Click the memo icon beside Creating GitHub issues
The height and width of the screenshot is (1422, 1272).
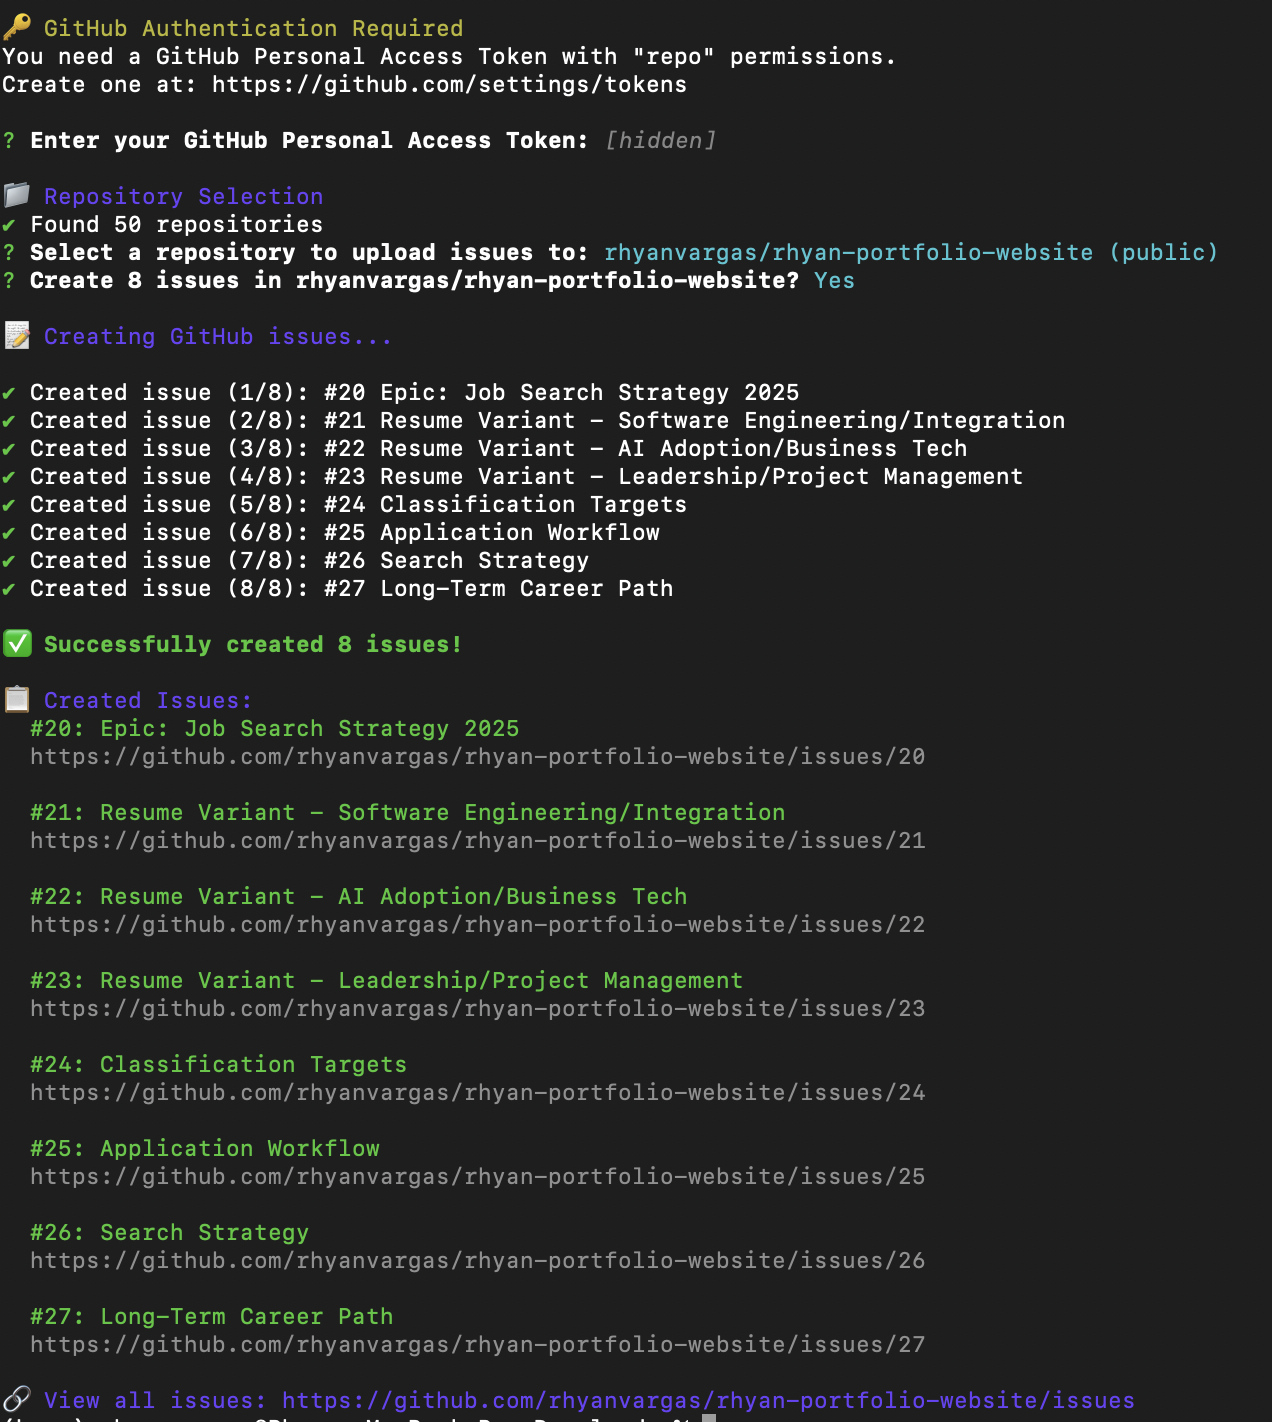(x=16, y=336)
